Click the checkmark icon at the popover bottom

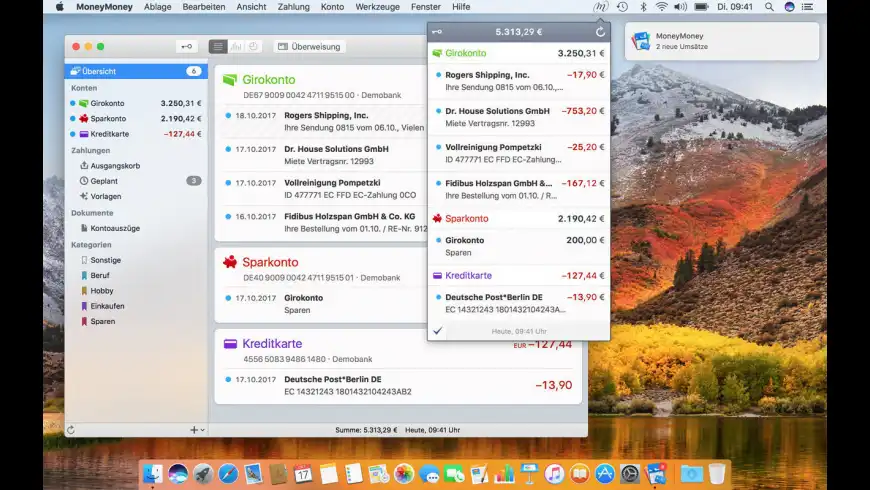pos(438,331)
